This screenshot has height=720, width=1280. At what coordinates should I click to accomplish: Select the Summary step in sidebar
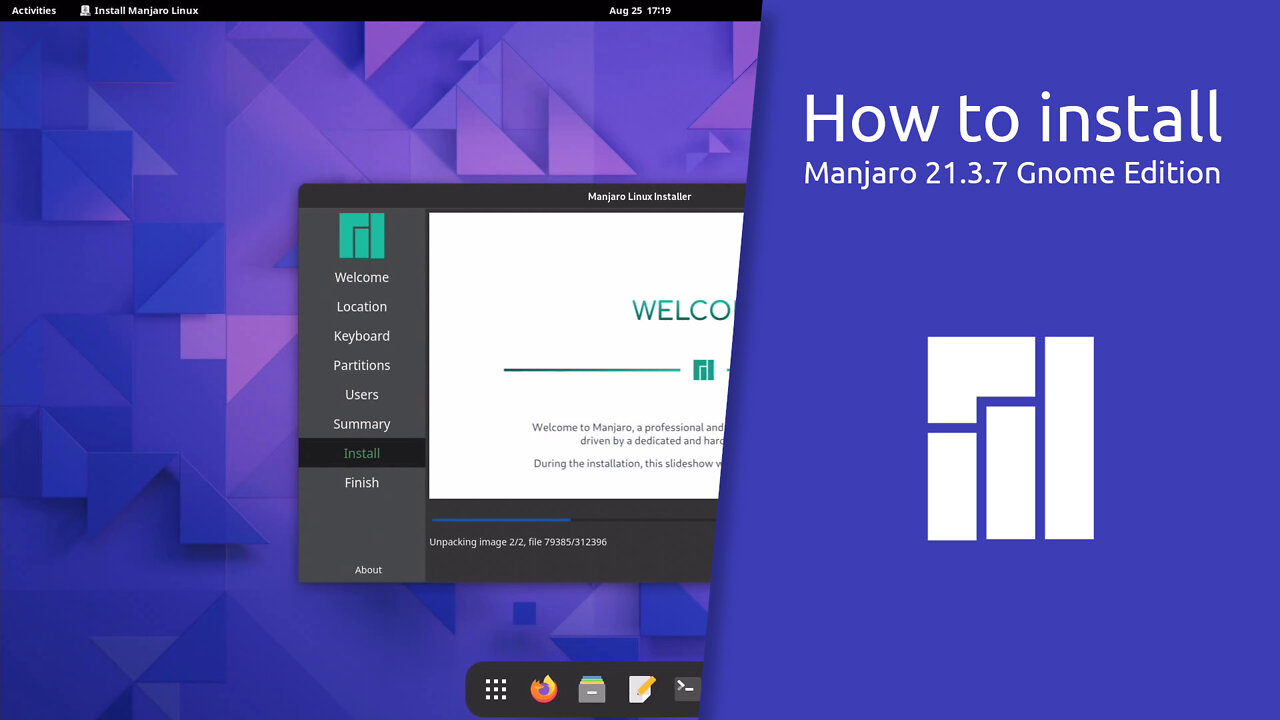[x=362, y=424]
